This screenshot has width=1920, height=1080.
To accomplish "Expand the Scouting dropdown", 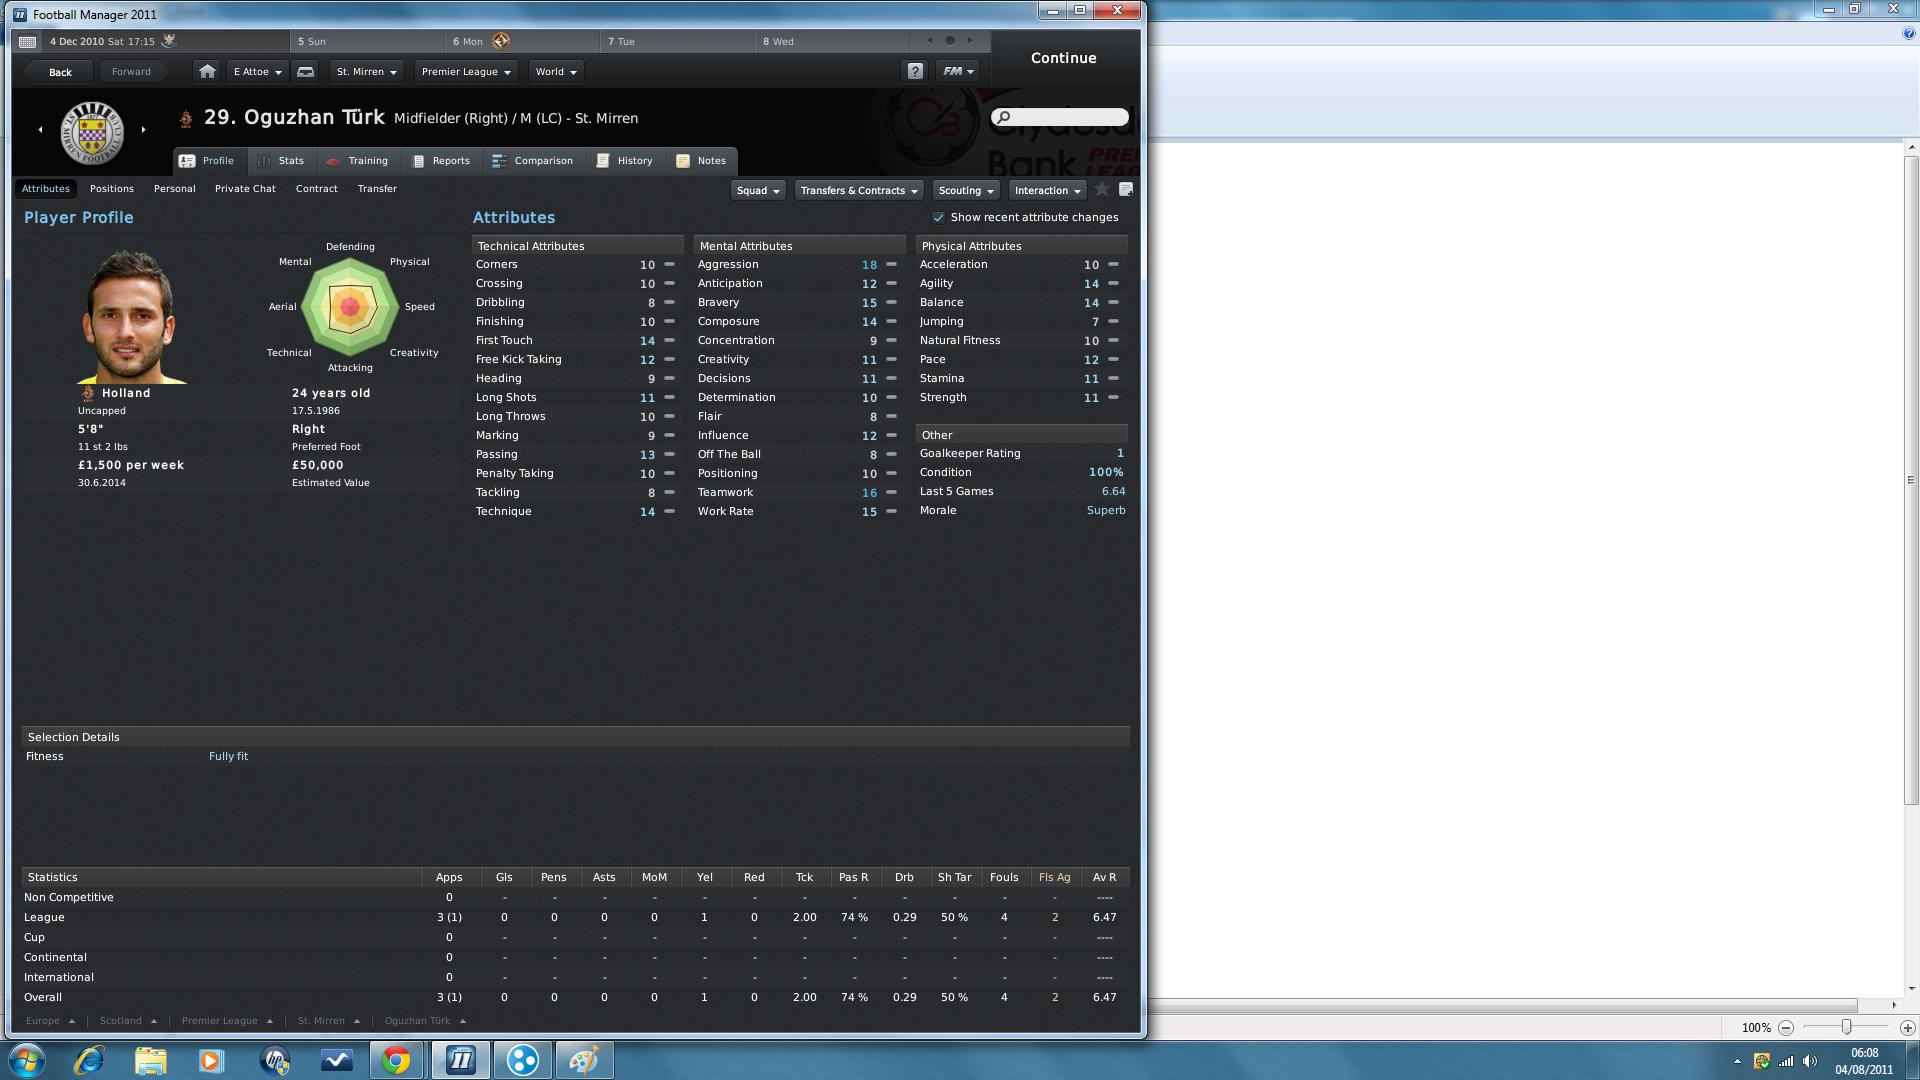I will 966,190.
